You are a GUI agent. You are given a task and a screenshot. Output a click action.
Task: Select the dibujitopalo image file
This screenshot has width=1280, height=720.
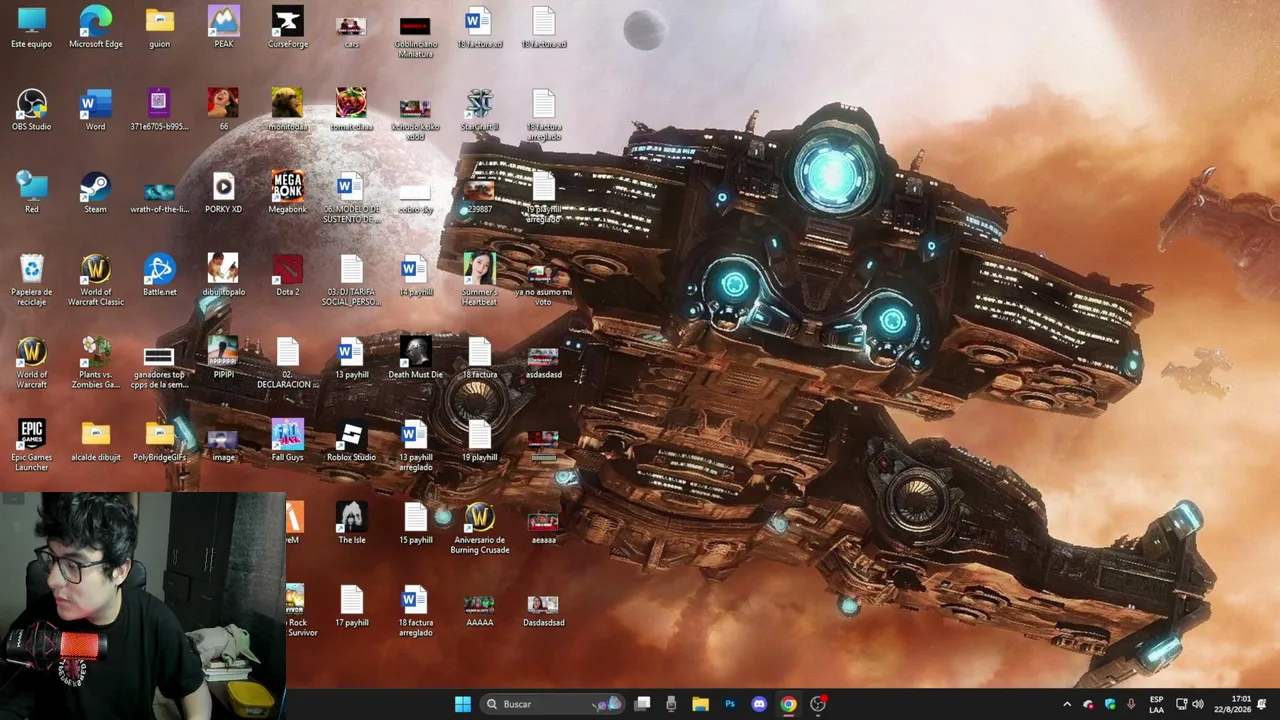[x=223, y=276]
